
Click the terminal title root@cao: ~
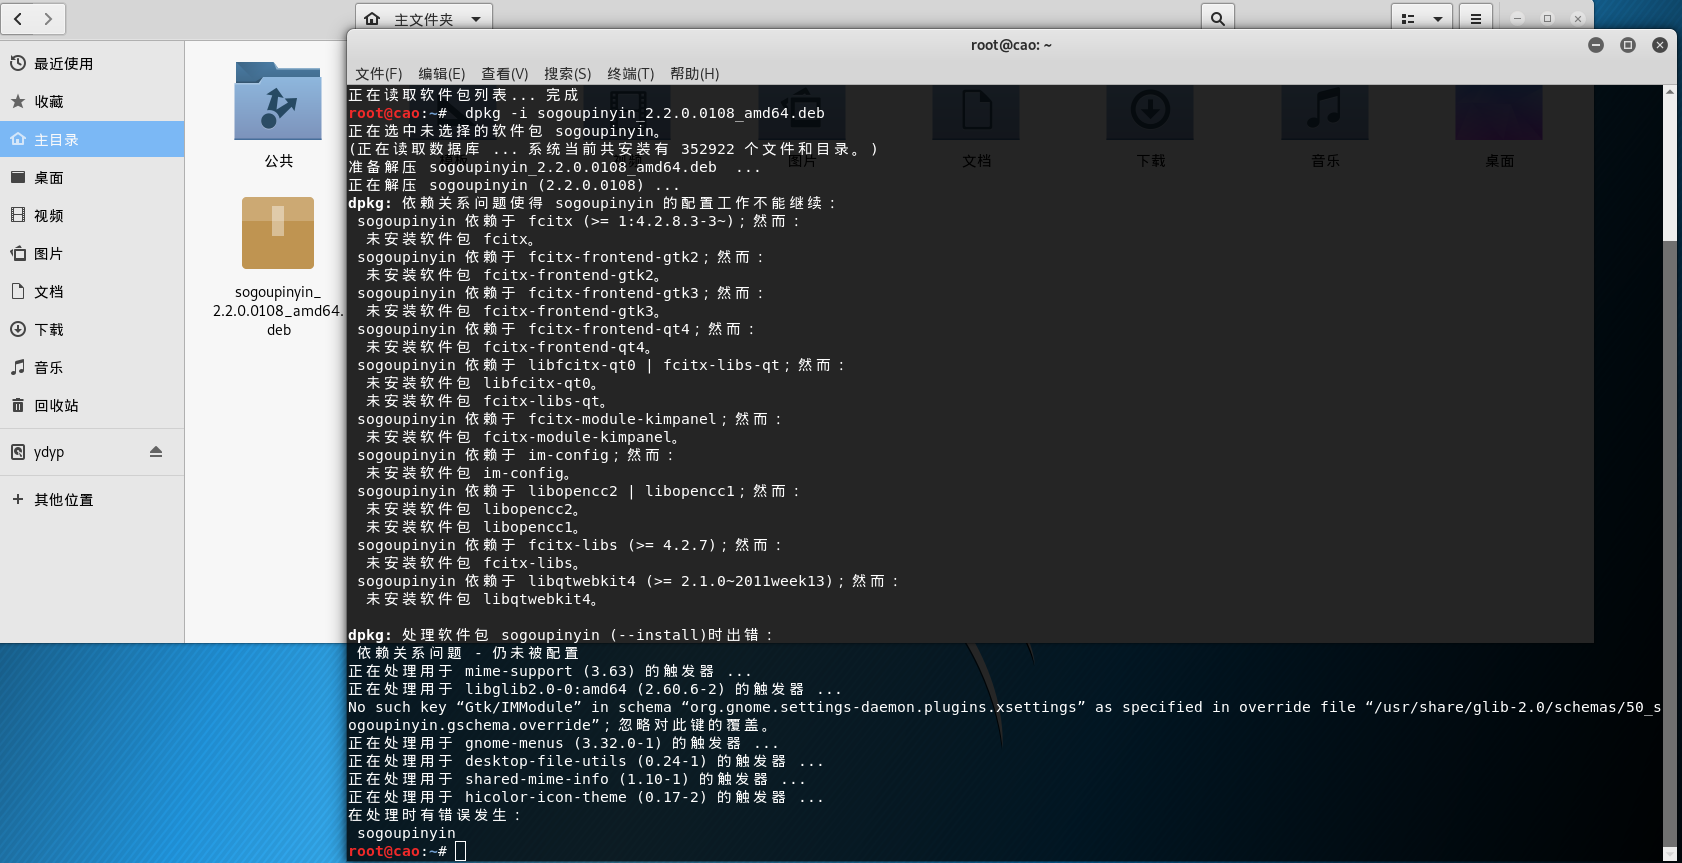[1011, 45]
